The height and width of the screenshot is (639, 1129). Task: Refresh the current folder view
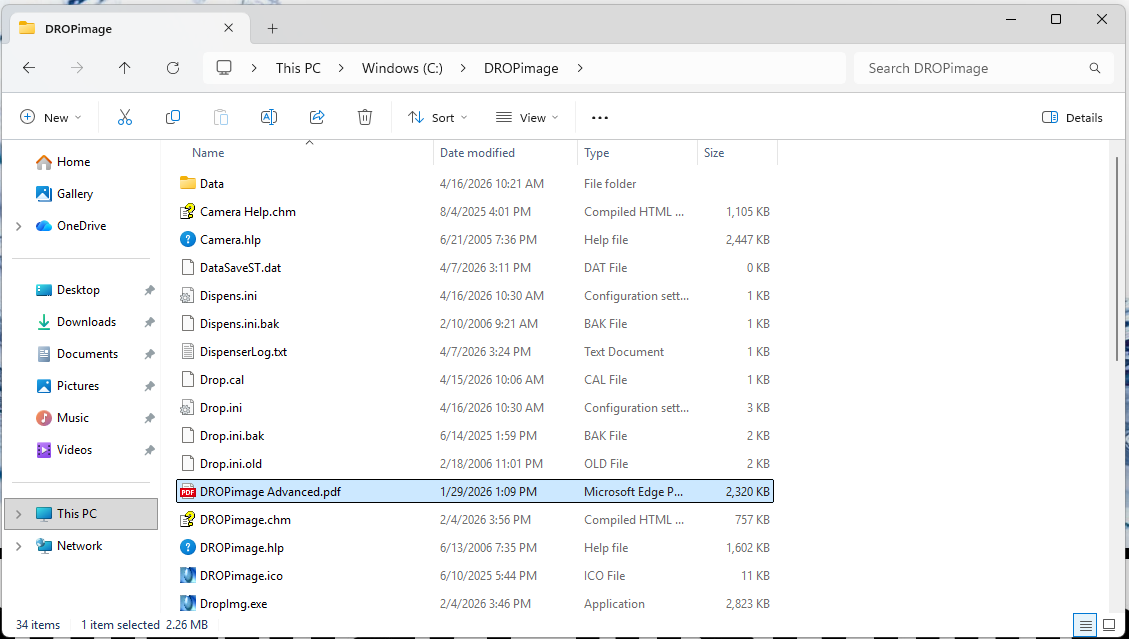[x=173, y=68]
